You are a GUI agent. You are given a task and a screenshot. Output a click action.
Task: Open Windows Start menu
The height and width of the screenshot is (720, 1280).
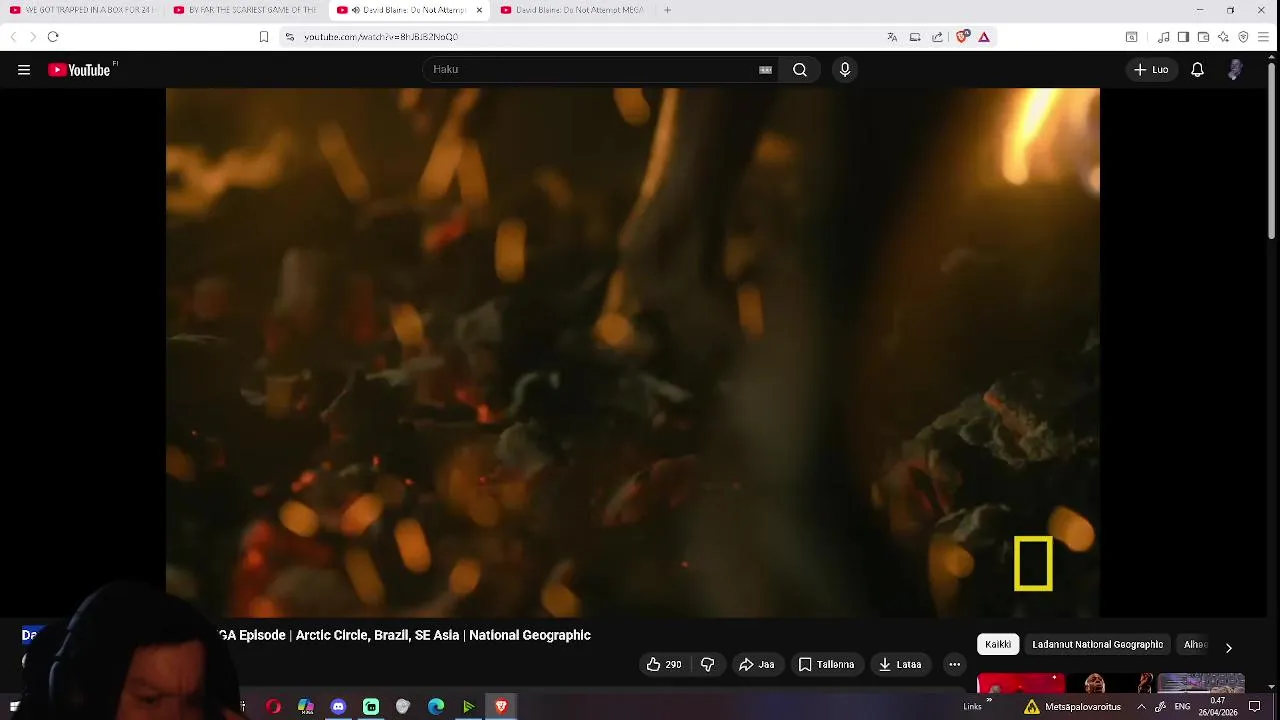pyautogui.click(x=14, y=707)
